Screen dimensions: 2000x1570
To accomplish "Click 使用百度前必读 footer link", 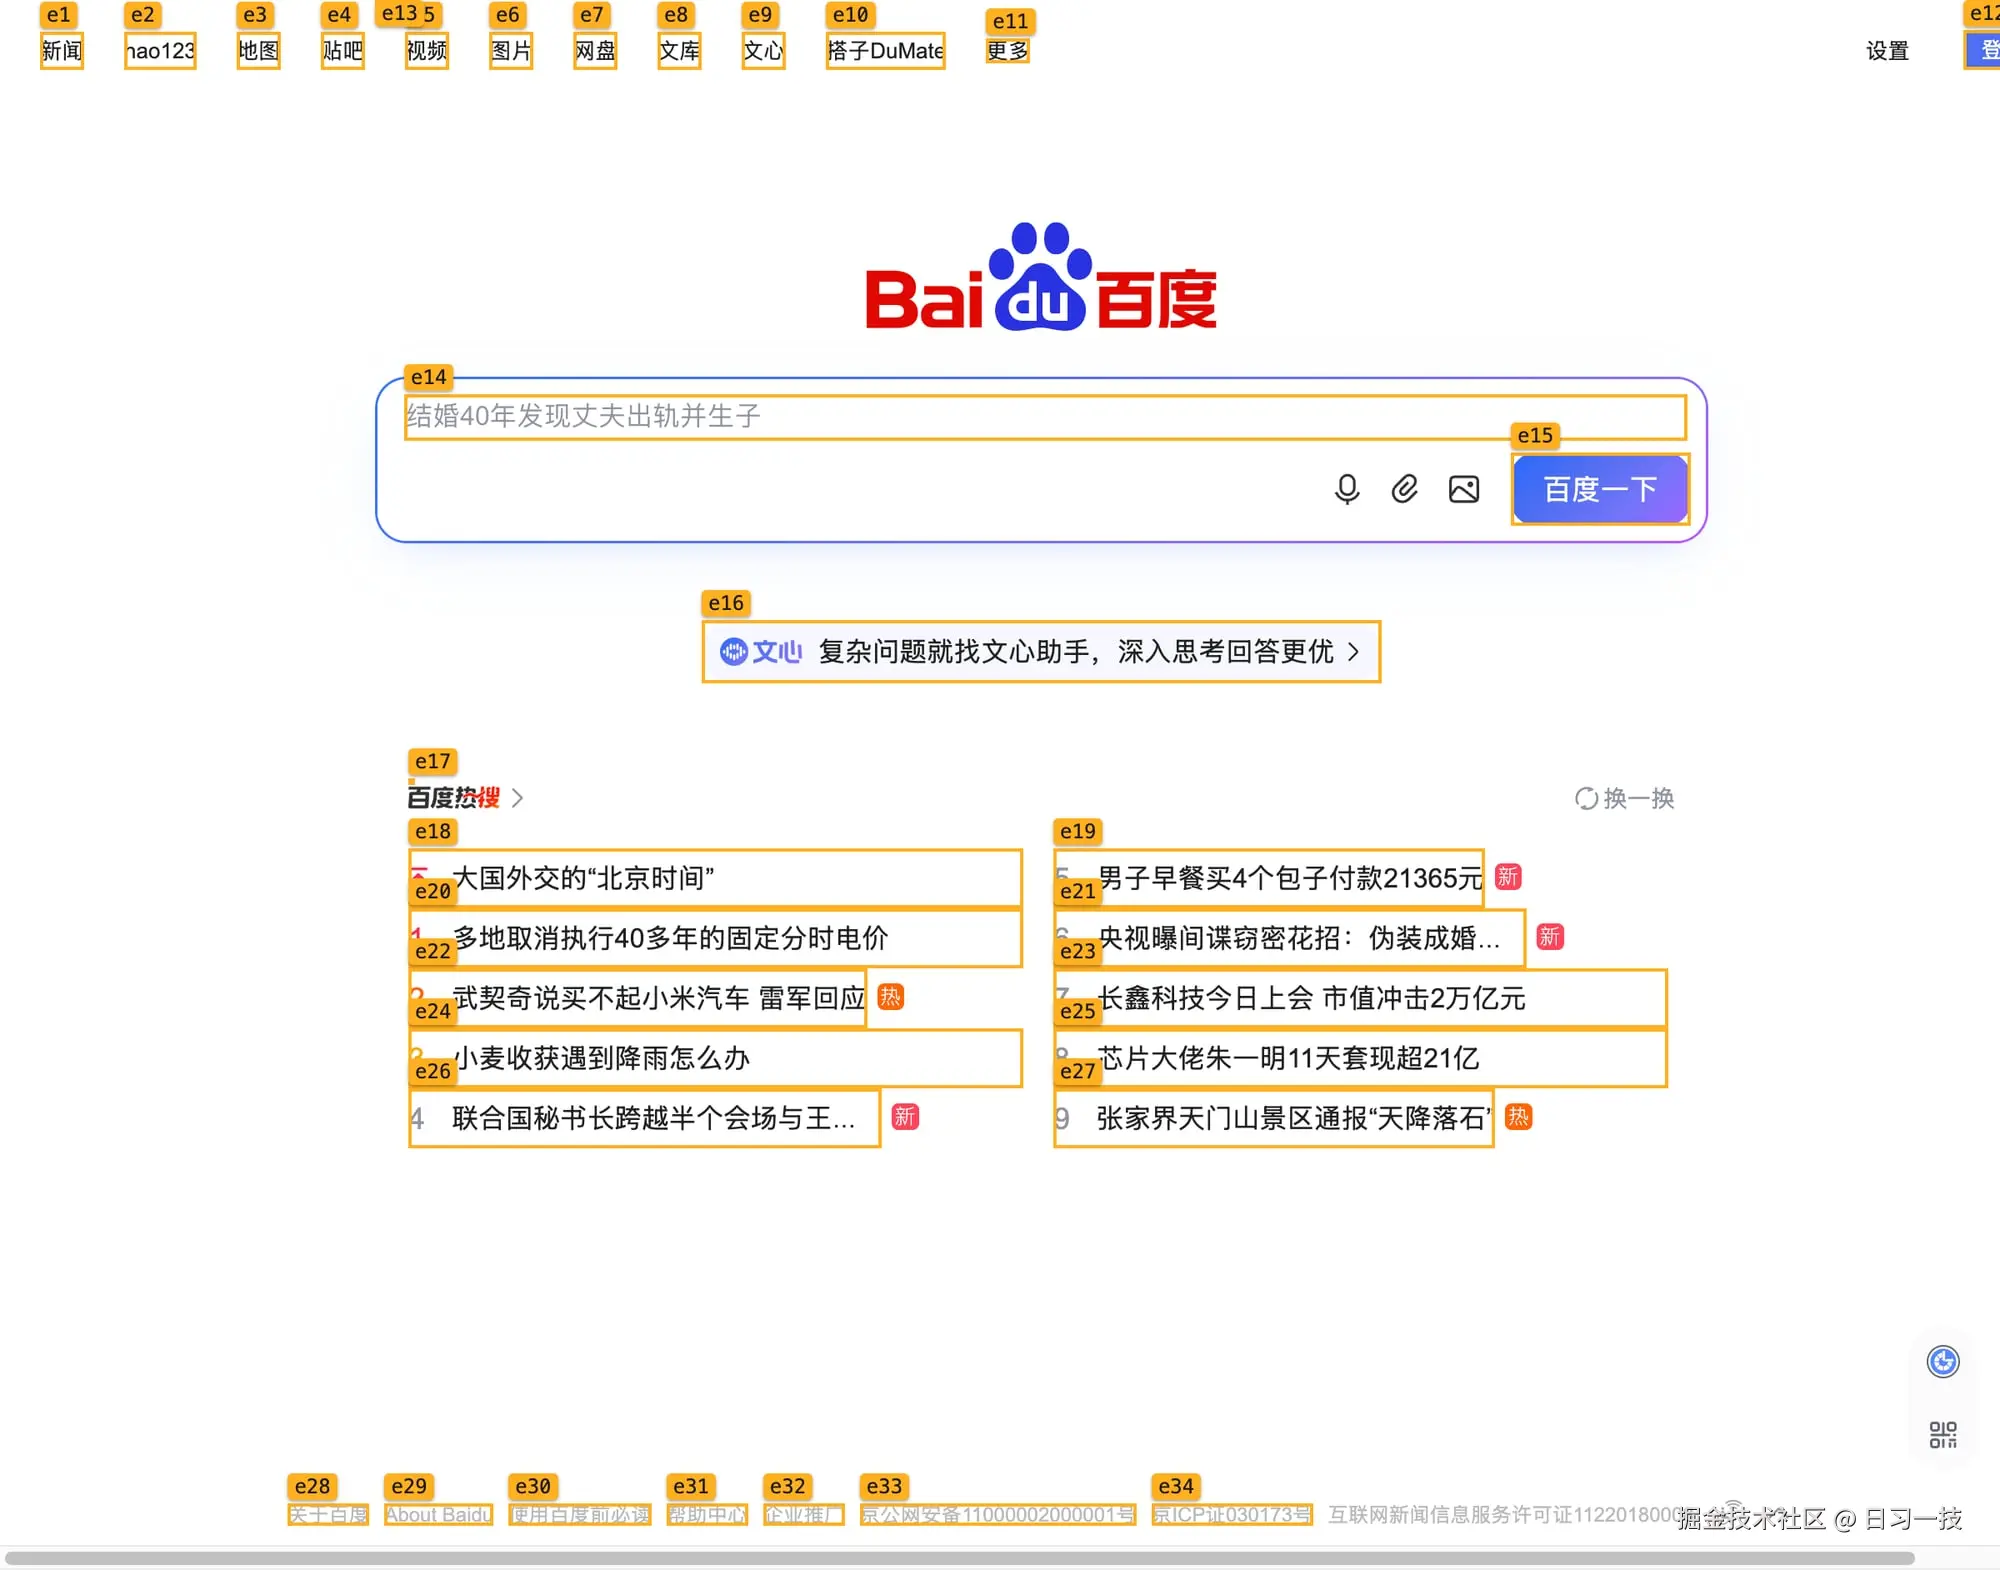I will 580,1515.
